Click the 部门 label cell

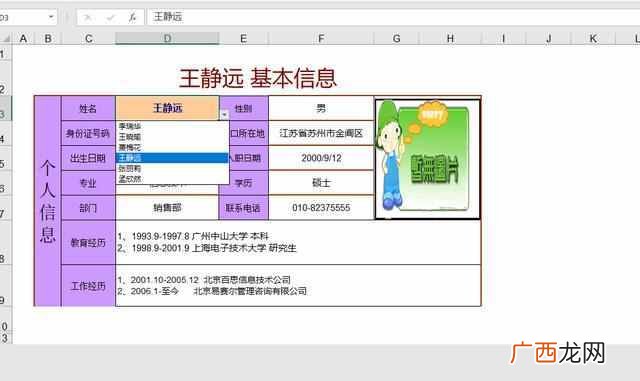point(88,208)
